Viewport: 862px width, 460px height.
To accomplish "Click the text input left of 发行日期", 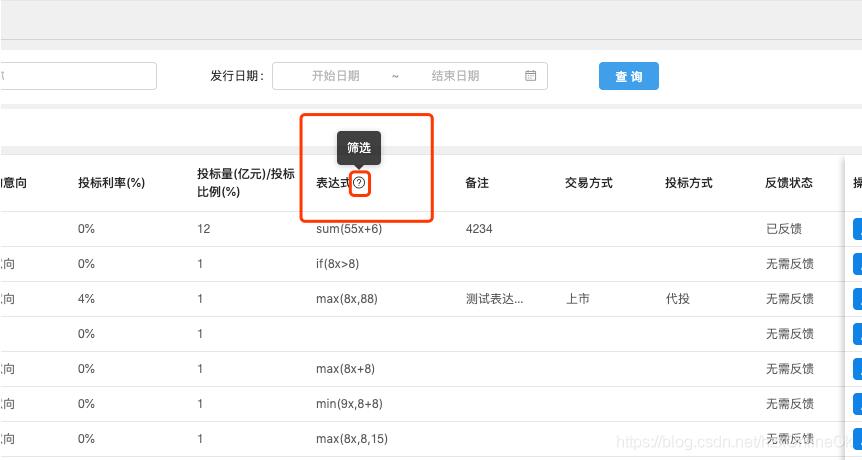I will point(79,76).
